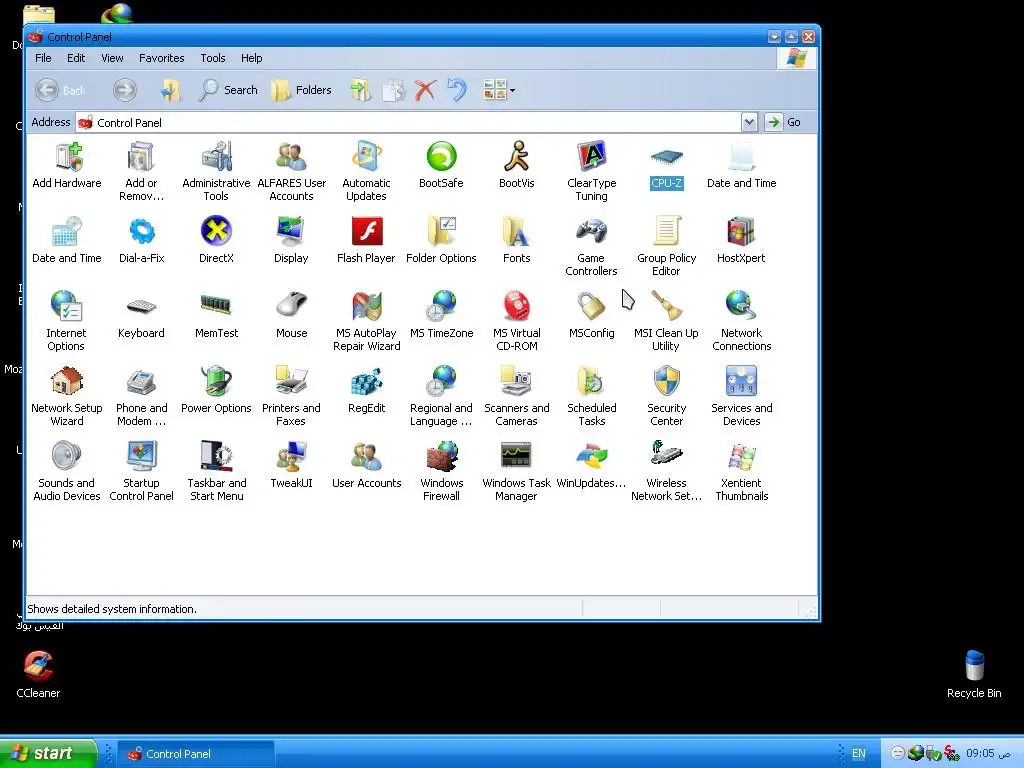1024x768 pixels.
Task: Open the Help menu
Action: (x=251, y=58)
